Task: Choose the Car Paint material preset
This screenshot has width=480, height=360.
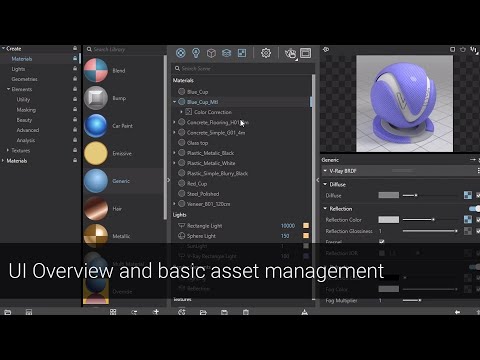Action: coord(122,126)
